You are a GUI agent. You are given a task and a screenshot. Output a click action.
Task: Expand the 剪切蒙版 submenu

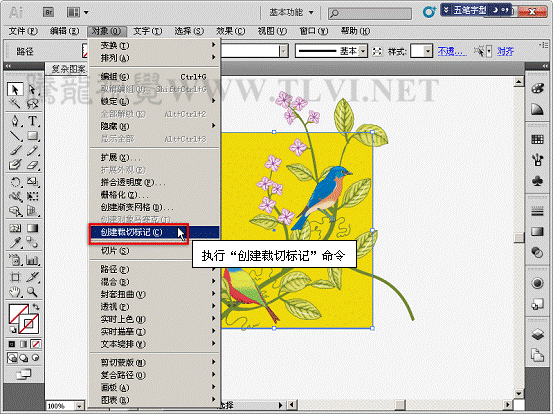[x=154, y=362]
